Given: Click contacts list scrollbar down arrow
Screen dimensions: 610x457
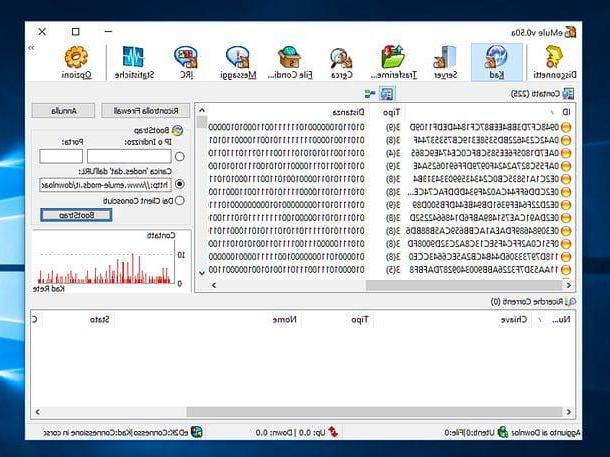Looking at the screenshot, I should 202,273.
